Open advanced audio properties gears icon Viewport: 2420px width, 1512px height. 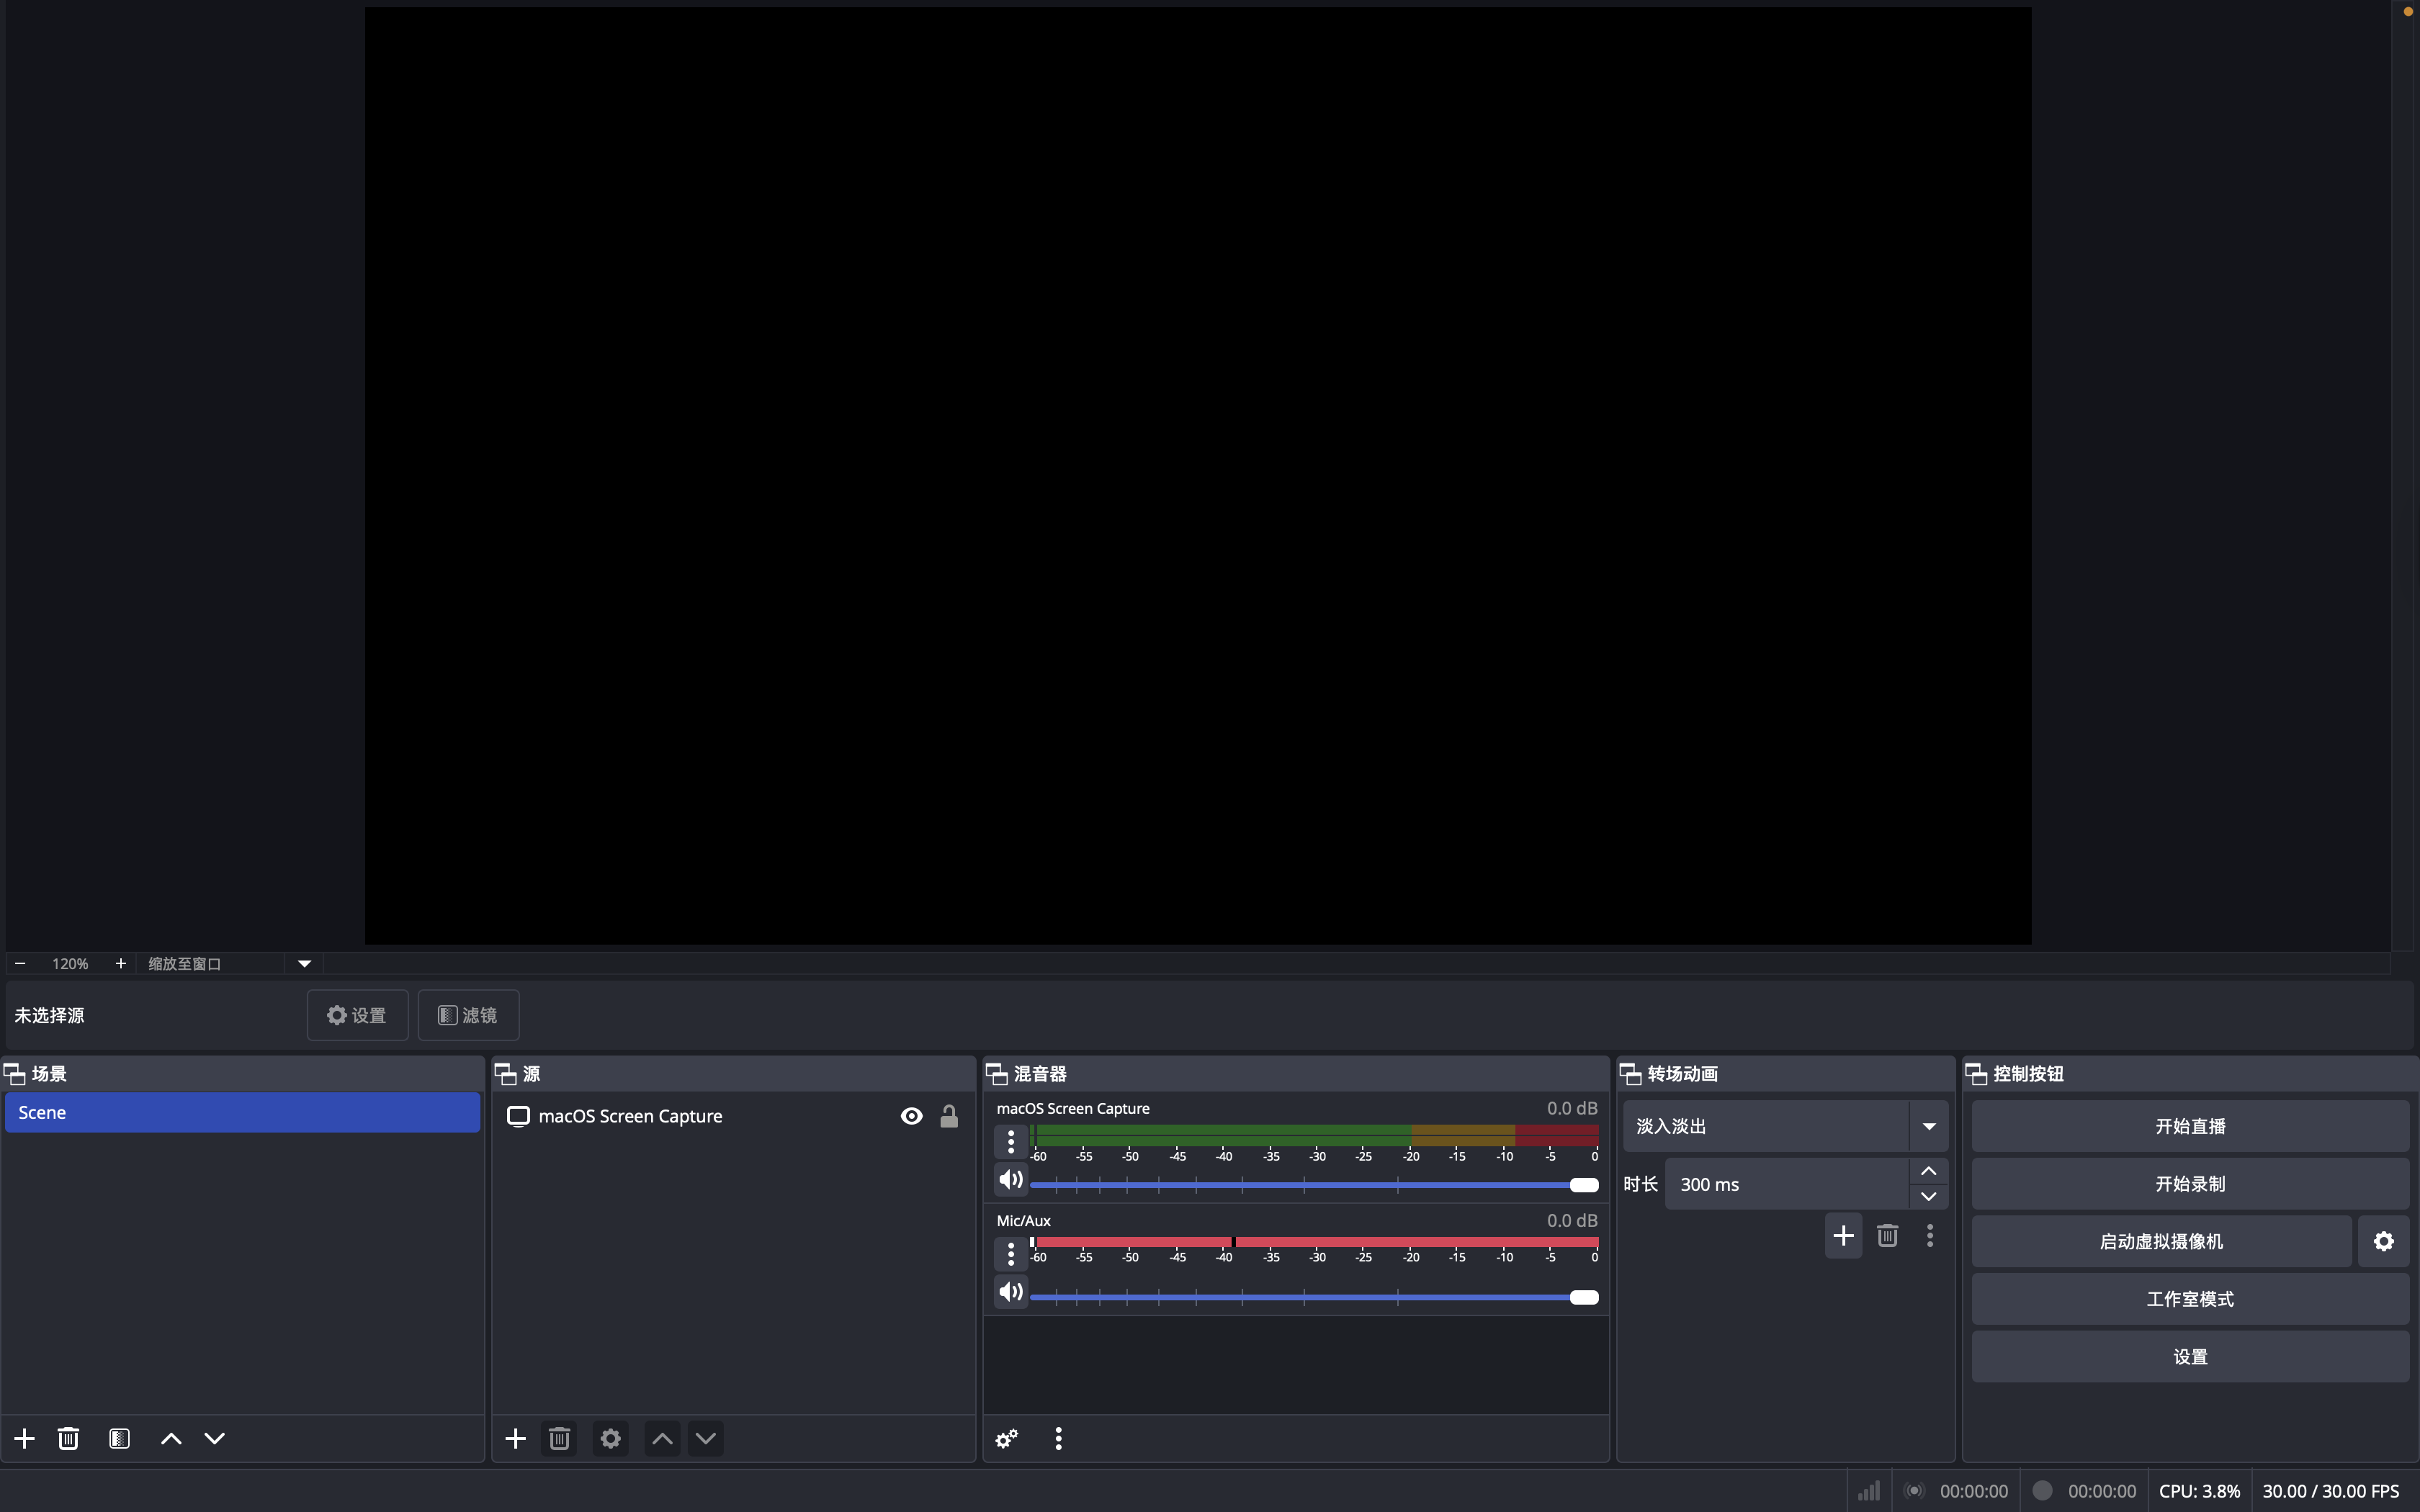pos(1006,1438)
